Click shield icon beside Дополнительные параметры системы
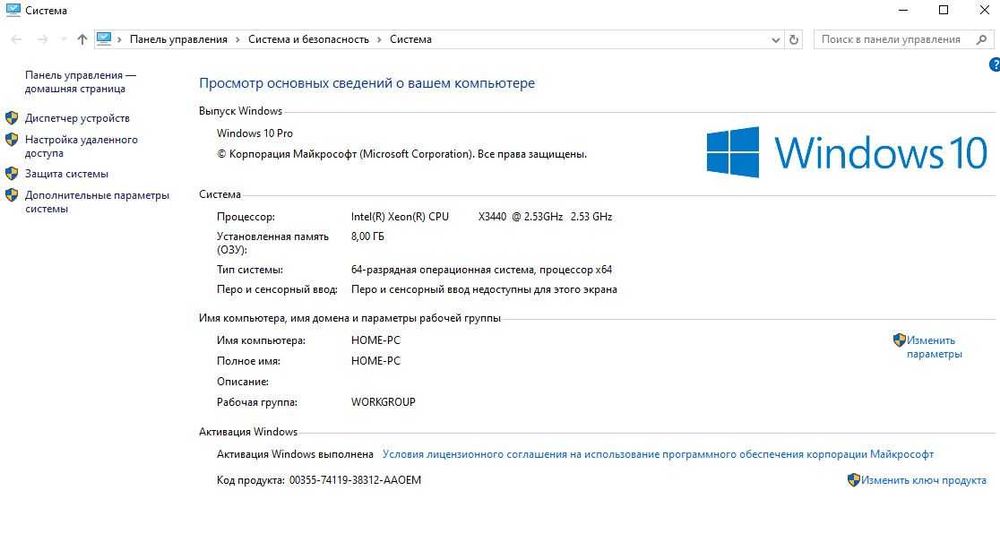Screen dimensions: 1000x559 [x=11, y=195]
